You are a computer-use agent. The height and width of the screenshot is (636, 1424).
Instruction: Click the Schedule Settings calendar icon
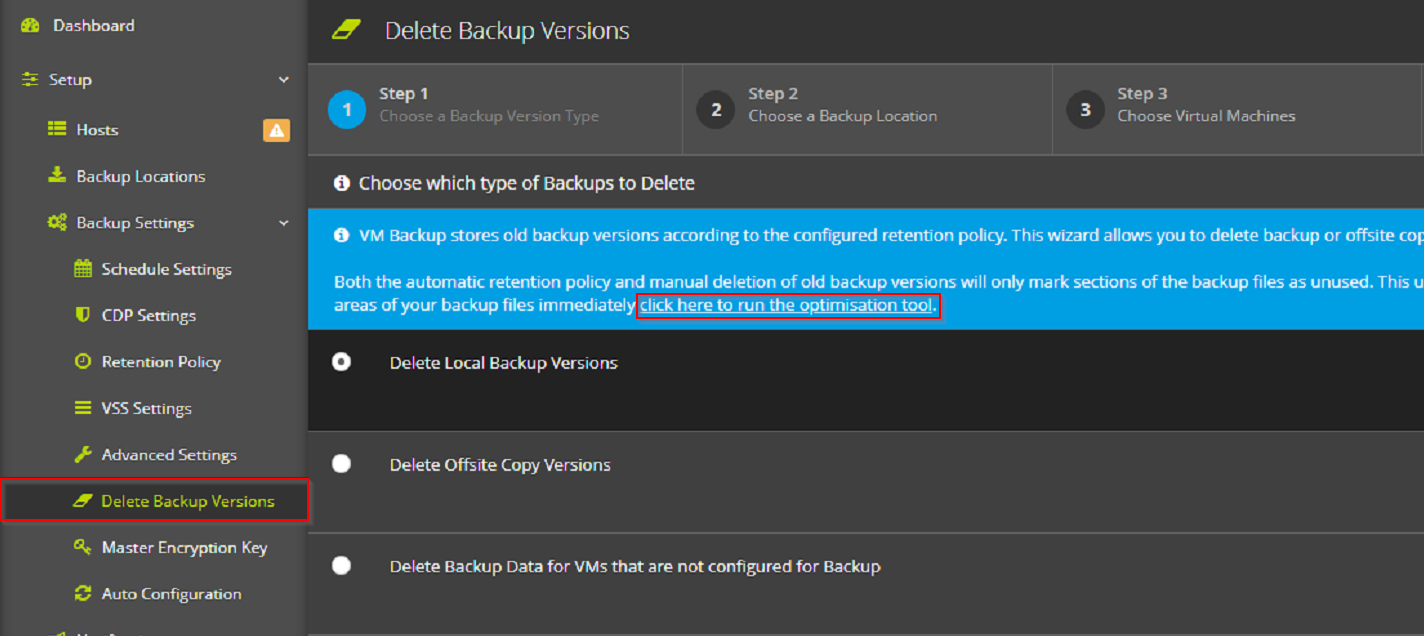click(x=83, y=269)
